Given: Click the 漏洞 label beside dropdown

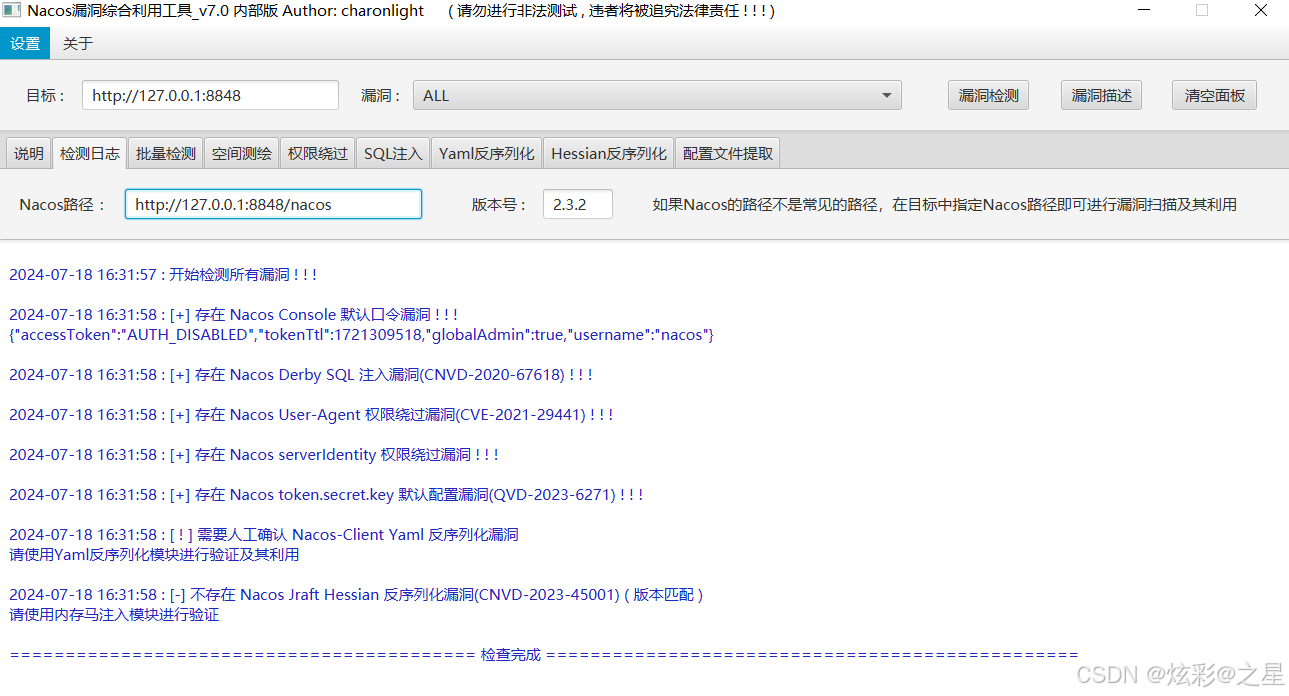Looking at the screenshot, I should 381,96.
